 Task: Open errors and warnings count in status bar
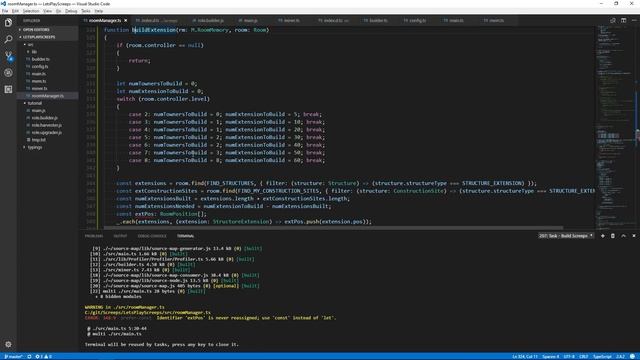click(43, 357)
